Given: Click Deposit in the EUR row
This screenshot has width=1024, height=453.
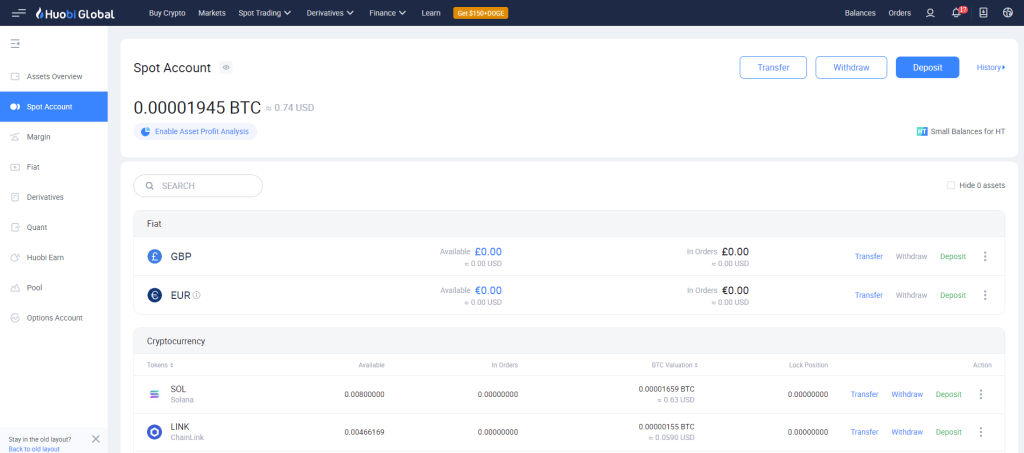Looking at the screenshot, I should [x=953, y=295].
